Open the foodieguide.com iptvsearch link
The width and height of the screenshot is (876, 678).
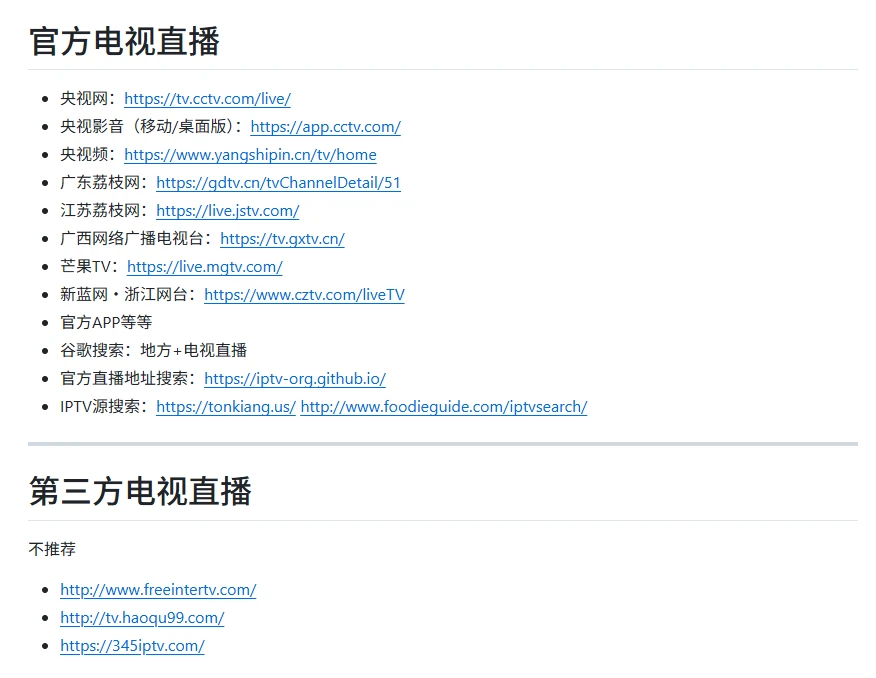[443, 407]
